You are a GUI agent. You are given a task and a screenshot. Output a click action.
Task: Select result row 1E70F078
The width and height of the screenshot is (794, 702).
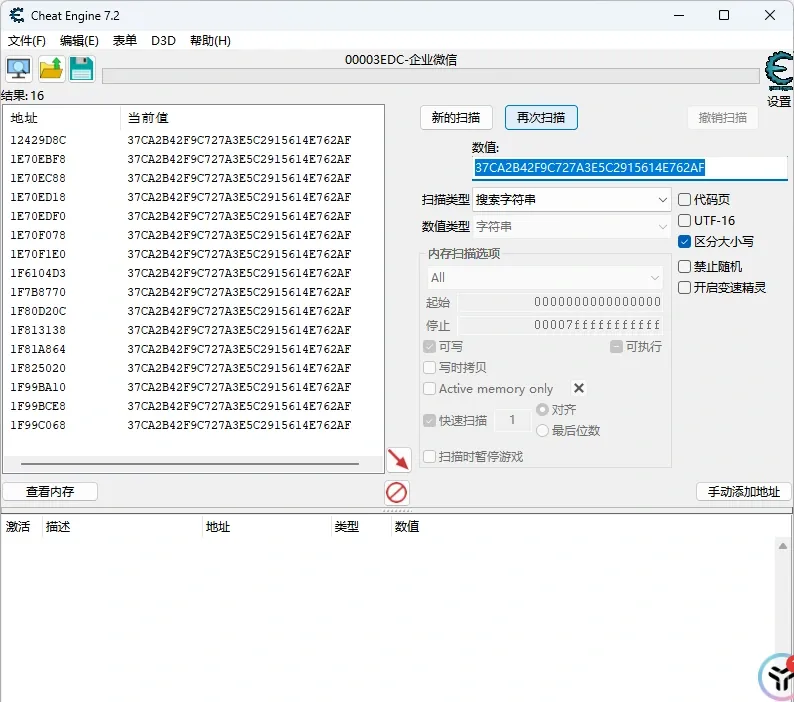[193, 235]
